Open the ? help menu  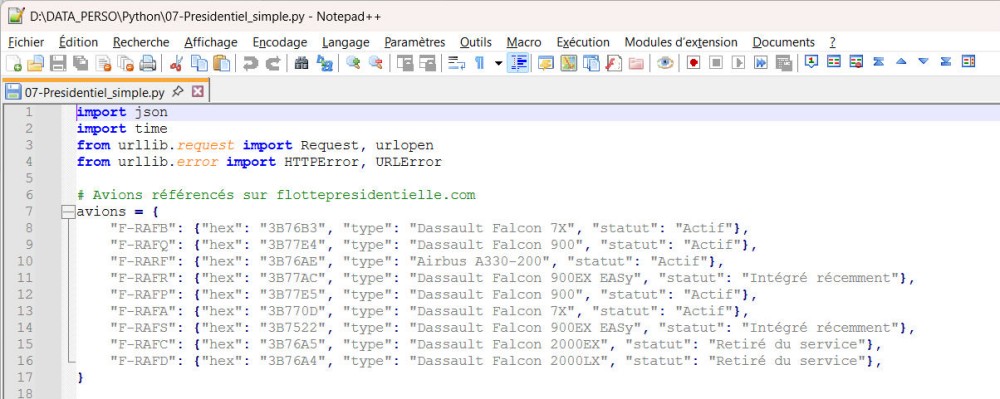[832, 42]
